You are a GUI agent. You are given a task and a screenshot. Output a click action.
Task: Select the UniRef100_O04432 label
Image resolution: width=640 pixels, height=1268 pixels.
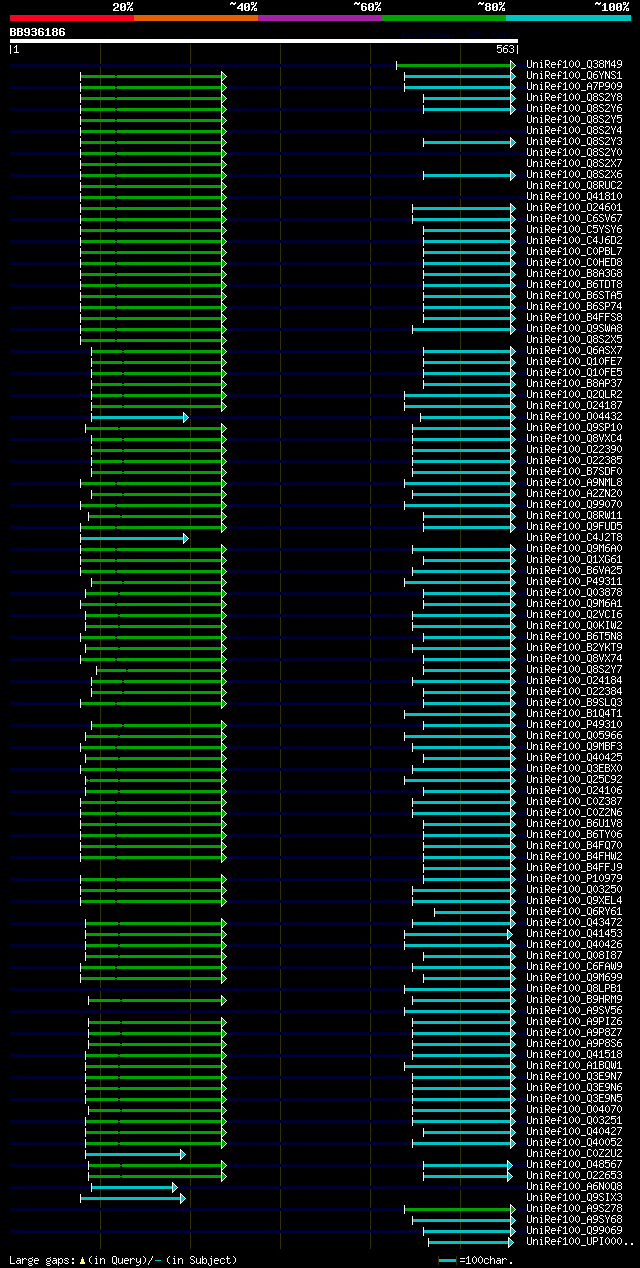click(576, 417)
